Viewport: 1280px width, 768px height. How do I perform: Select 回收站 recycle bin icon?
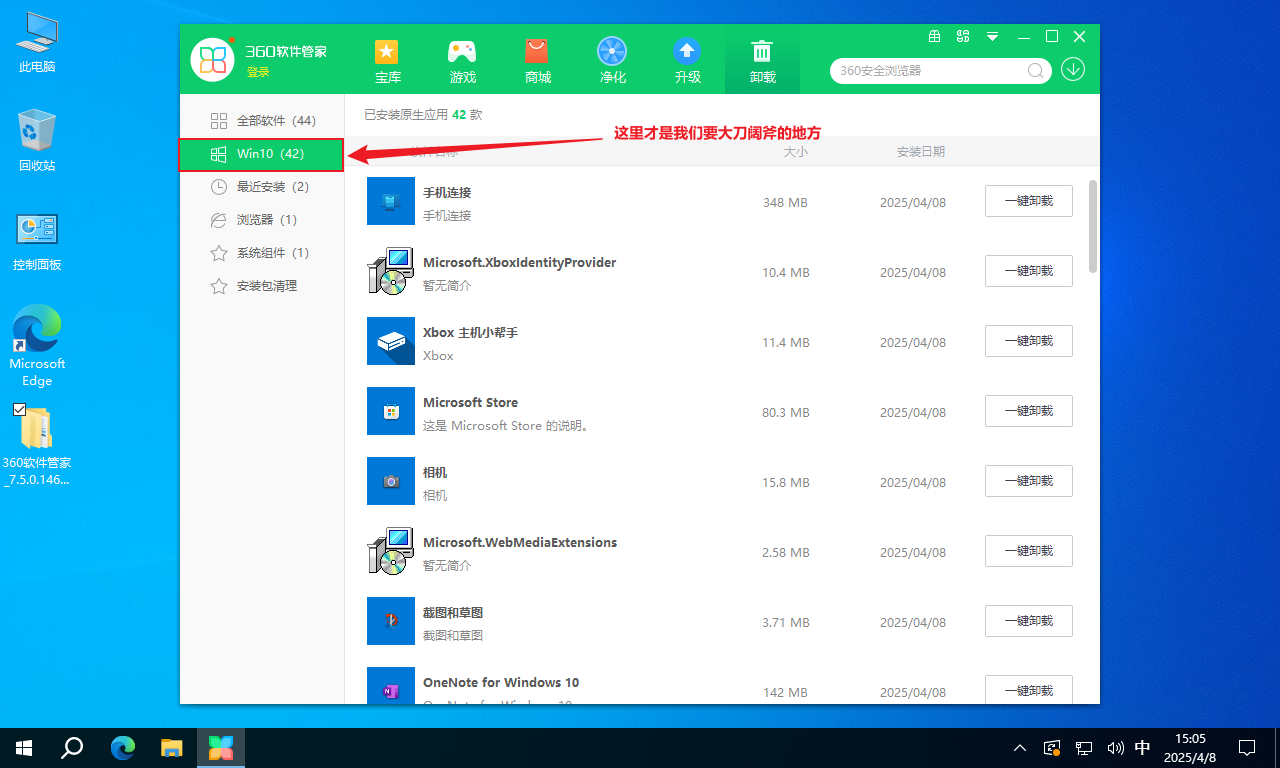pyautogui.click(x=37, y=141)
